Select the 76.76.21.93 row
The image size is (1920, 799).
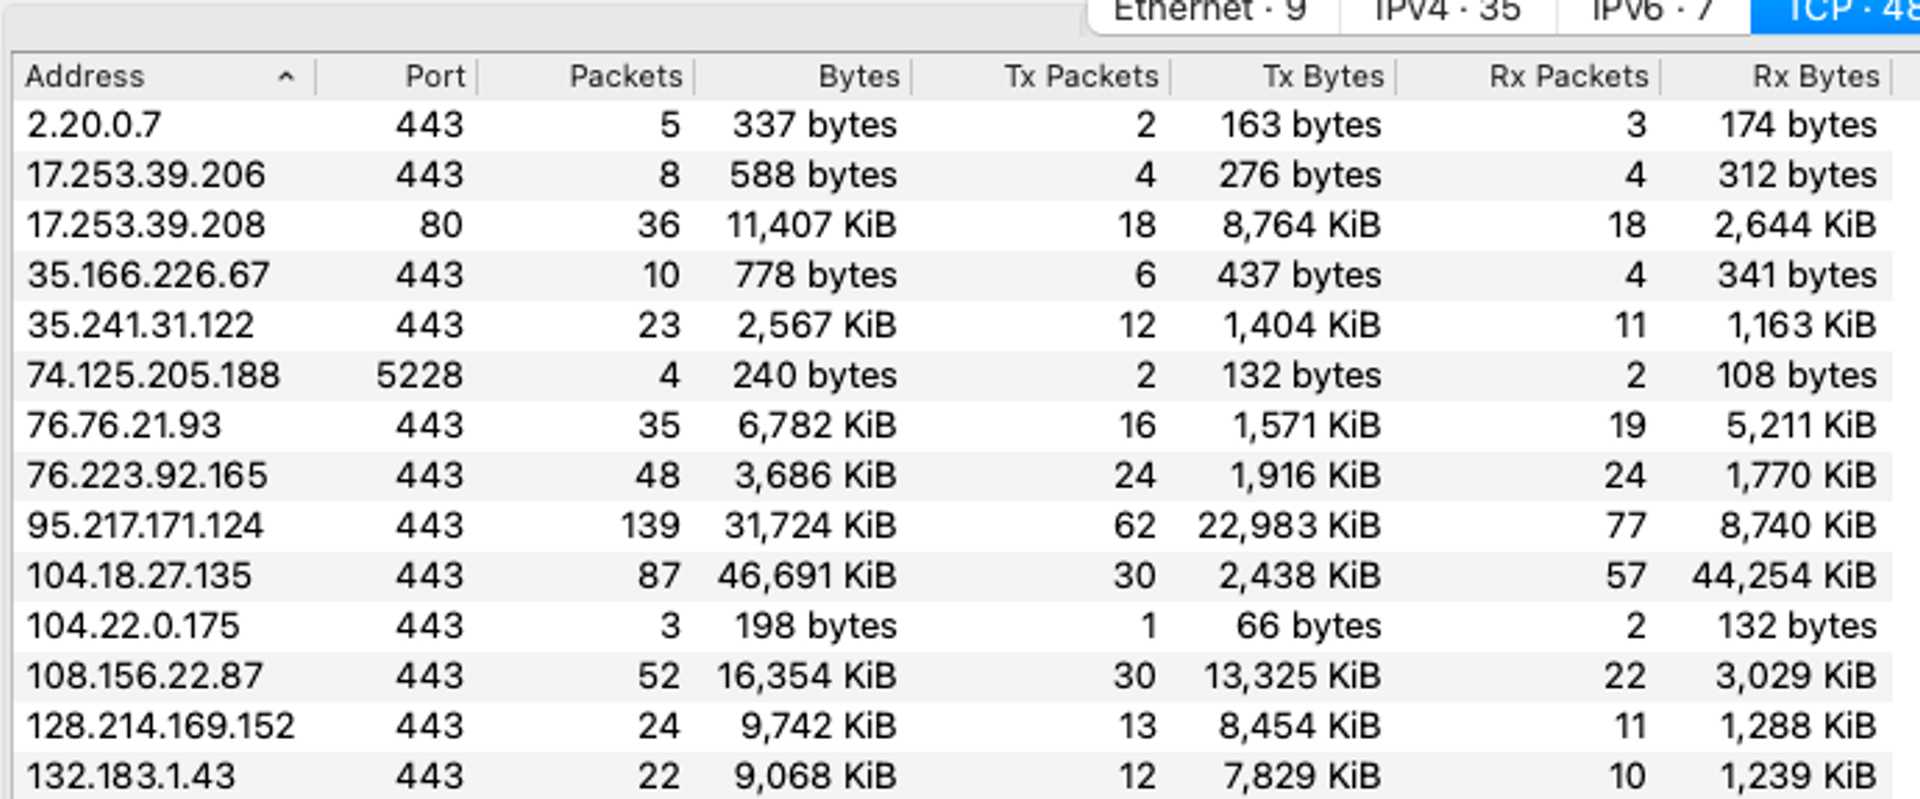pos(124,426)
